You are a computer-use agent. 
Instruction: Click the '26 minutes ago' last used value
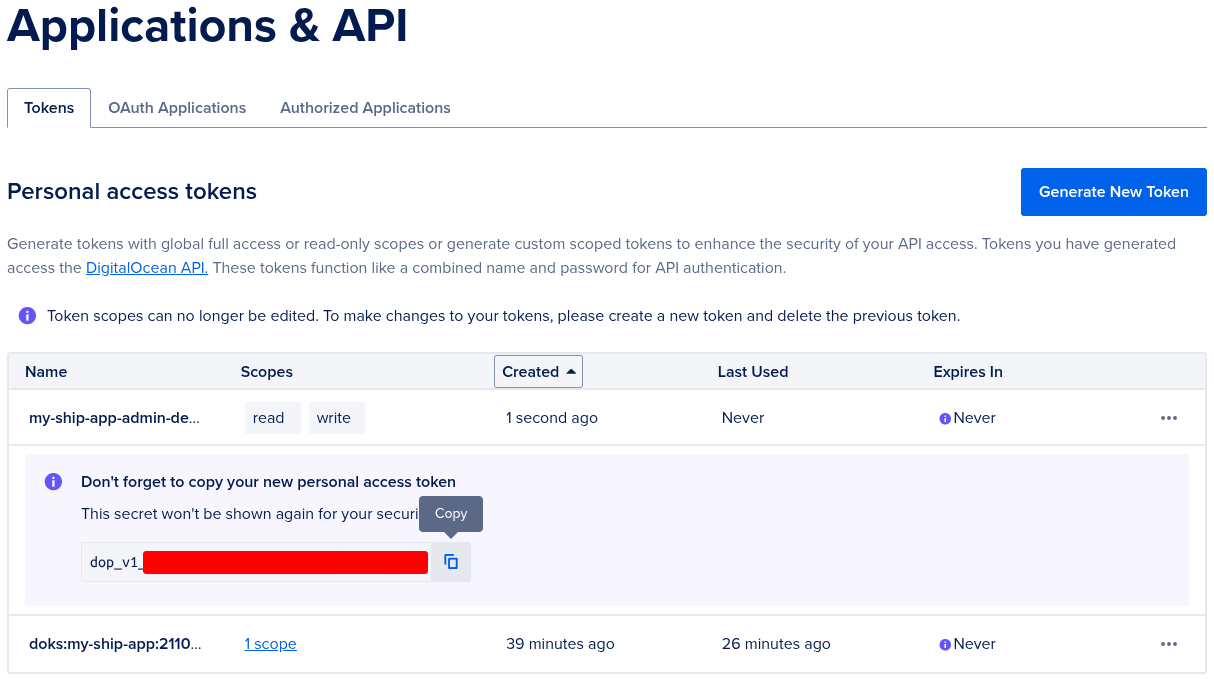click(776, 644)
